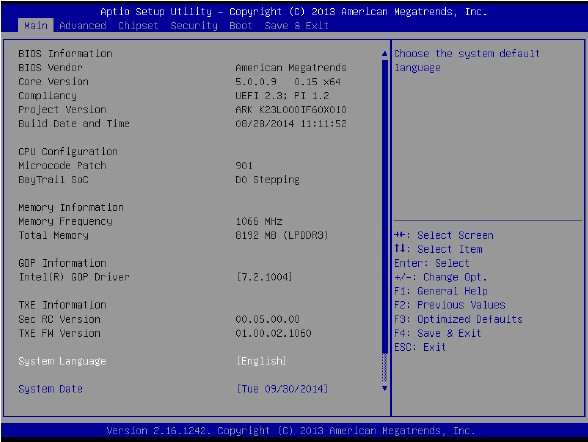The width and height of the screenshot is (588, 442).
Task: Click the TXE Information heading
Action: pyautogui.click(x=62, y=305)
